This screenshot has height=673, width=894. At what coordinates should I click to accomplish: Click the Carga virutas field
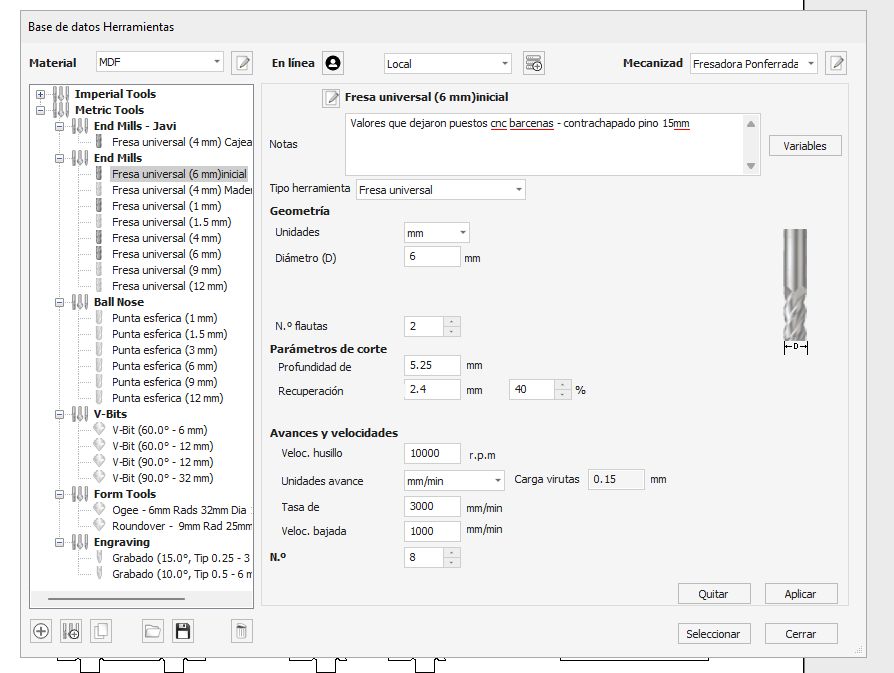coord(616,479)
